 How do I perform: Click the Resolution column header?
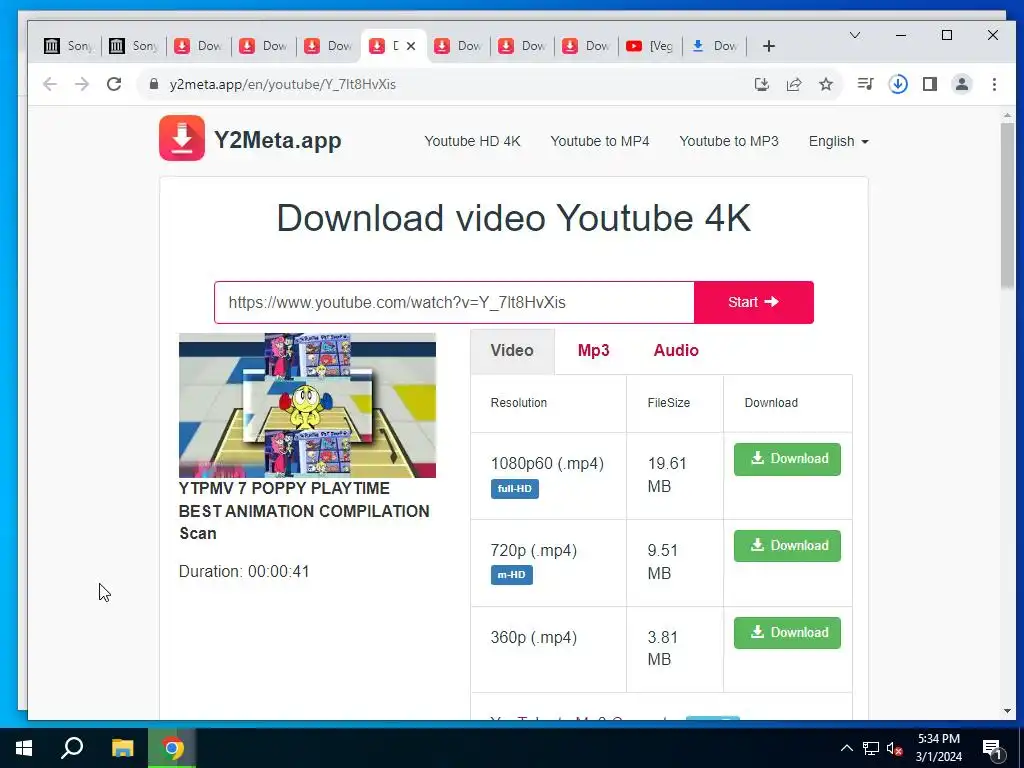click(519, 403)
